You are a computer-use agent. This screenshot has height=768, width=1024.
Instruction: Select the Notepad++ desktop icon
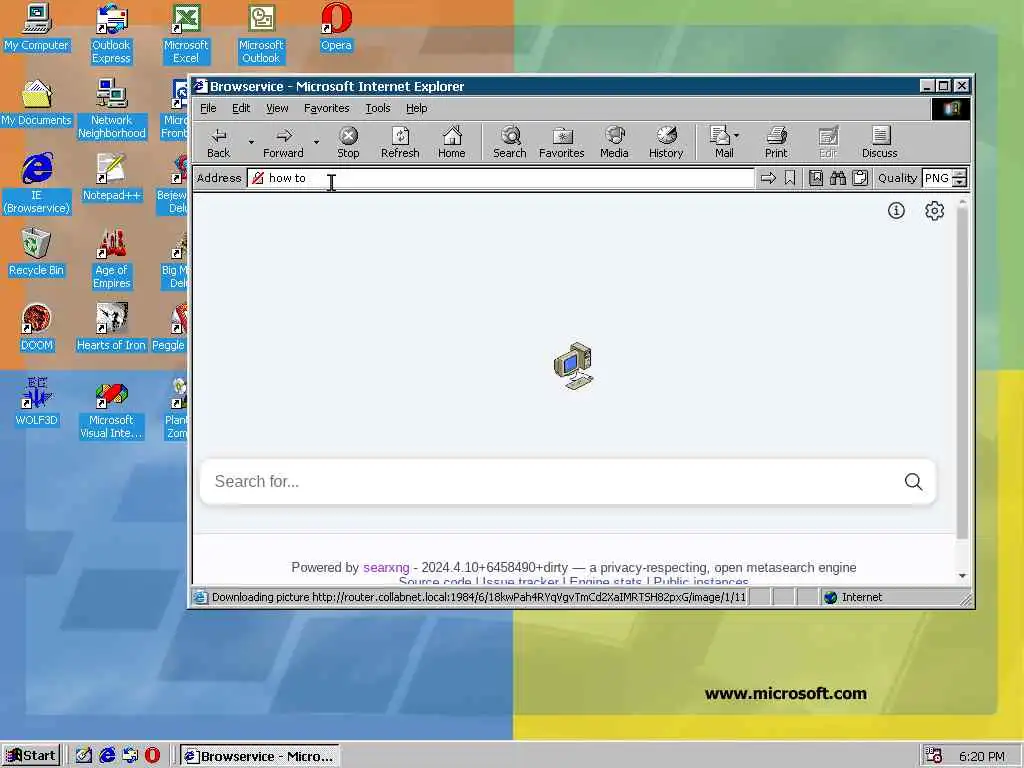[x=111, y=178]
